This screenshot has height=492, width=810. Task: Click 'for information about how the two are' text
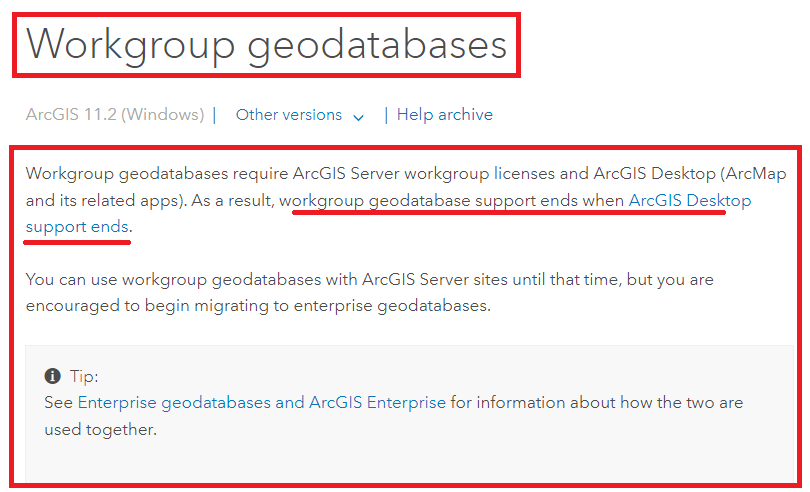pos(597,403)
